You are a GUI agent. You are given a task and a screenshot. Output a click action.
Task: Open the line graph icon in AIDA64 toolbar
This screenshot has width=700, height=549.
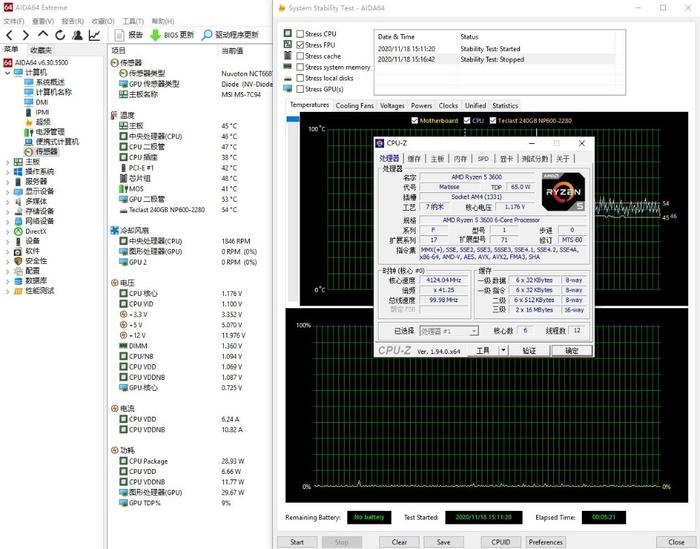[x=94, y=35]
